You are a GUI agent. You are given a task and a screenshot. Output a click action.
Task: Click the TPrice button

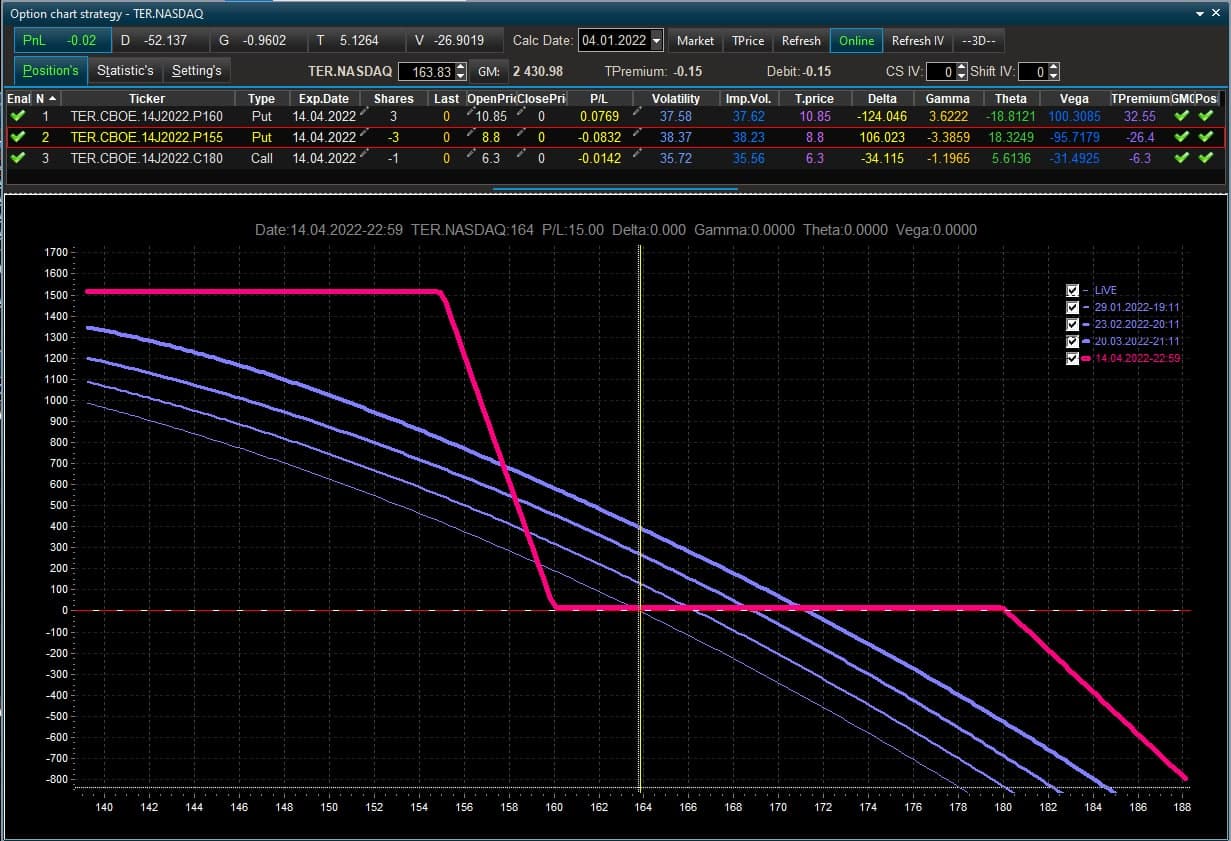(748, 41)
